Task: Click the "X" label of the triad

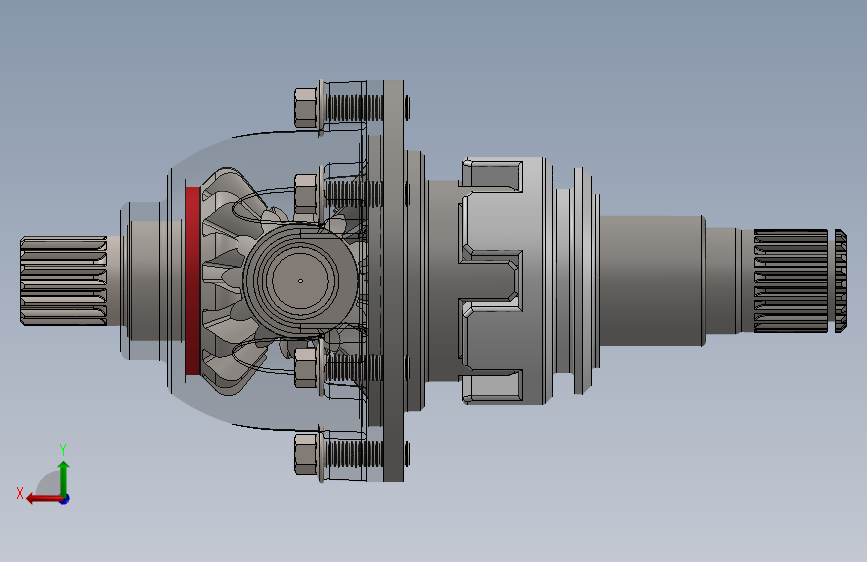Action: point(20,493)
